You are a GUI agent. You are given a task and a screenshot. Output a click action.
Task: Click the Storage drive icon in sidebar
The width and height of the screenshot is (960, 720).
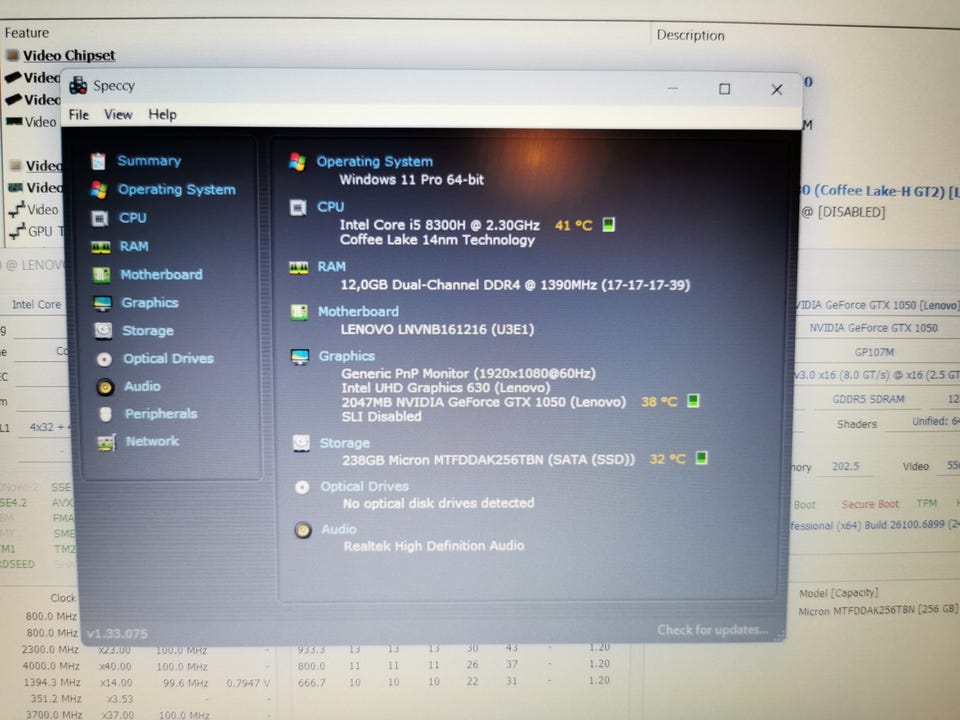tap(103, 331)
